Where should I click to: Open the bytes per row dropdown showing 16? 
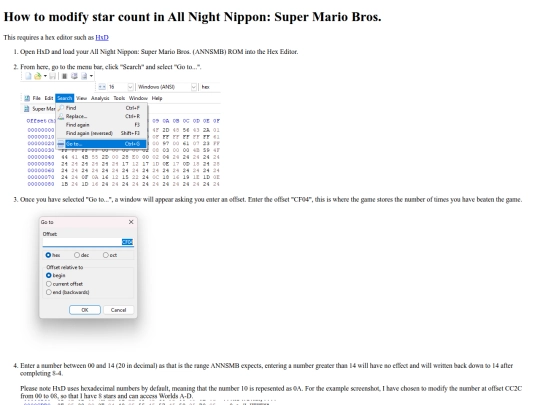[130, 87]
